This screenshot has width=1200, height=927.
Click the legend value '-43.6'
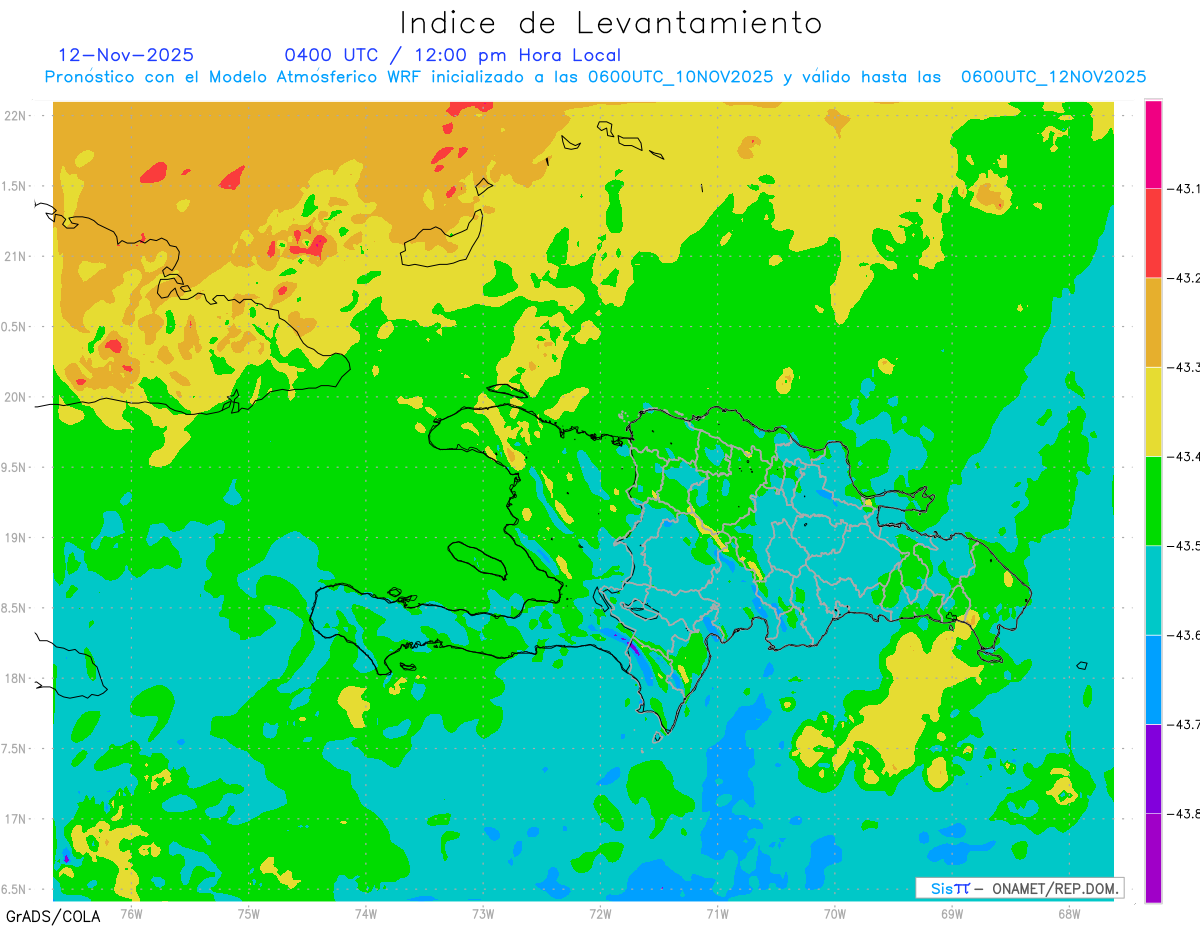pos(1184,635)
